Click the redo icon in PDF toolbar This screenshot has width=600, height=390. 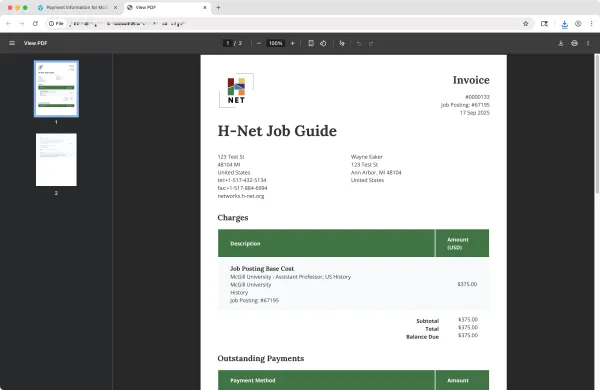371,43
